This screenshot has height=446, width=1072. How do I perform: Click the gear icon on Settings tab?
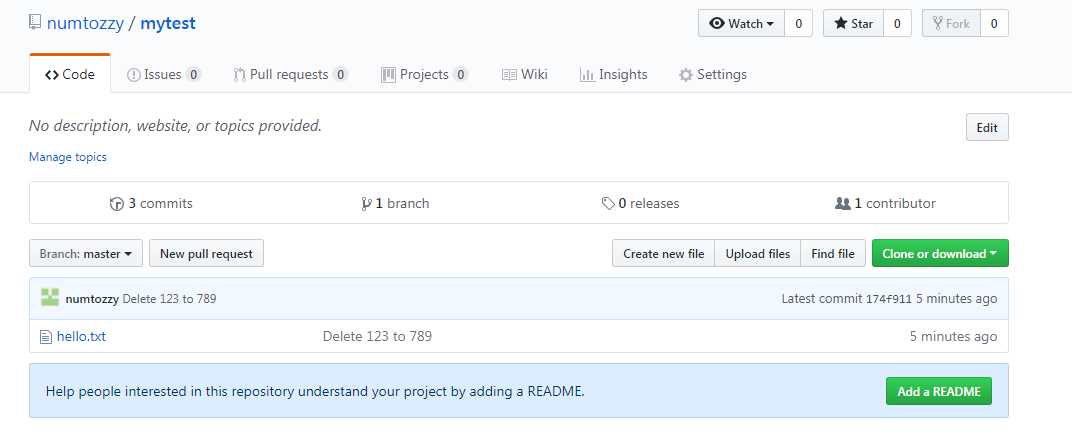coord(686,75)
